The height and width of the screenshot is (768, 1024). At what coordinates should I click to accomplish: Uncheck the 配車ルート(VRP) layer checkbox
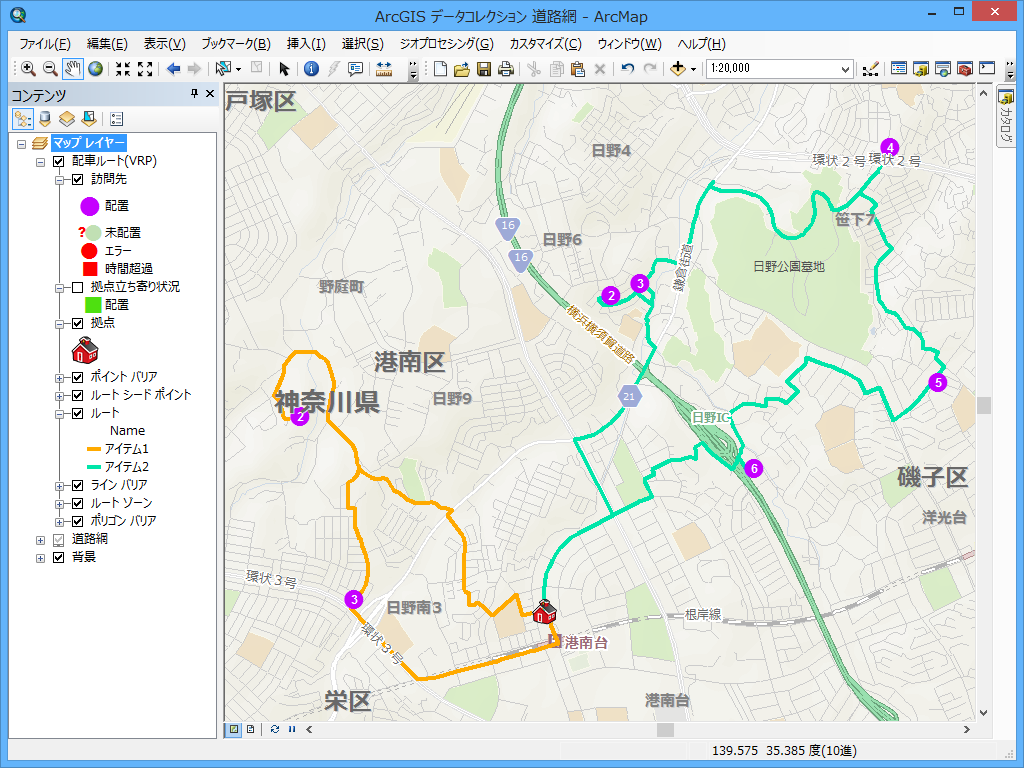[58, 161]
